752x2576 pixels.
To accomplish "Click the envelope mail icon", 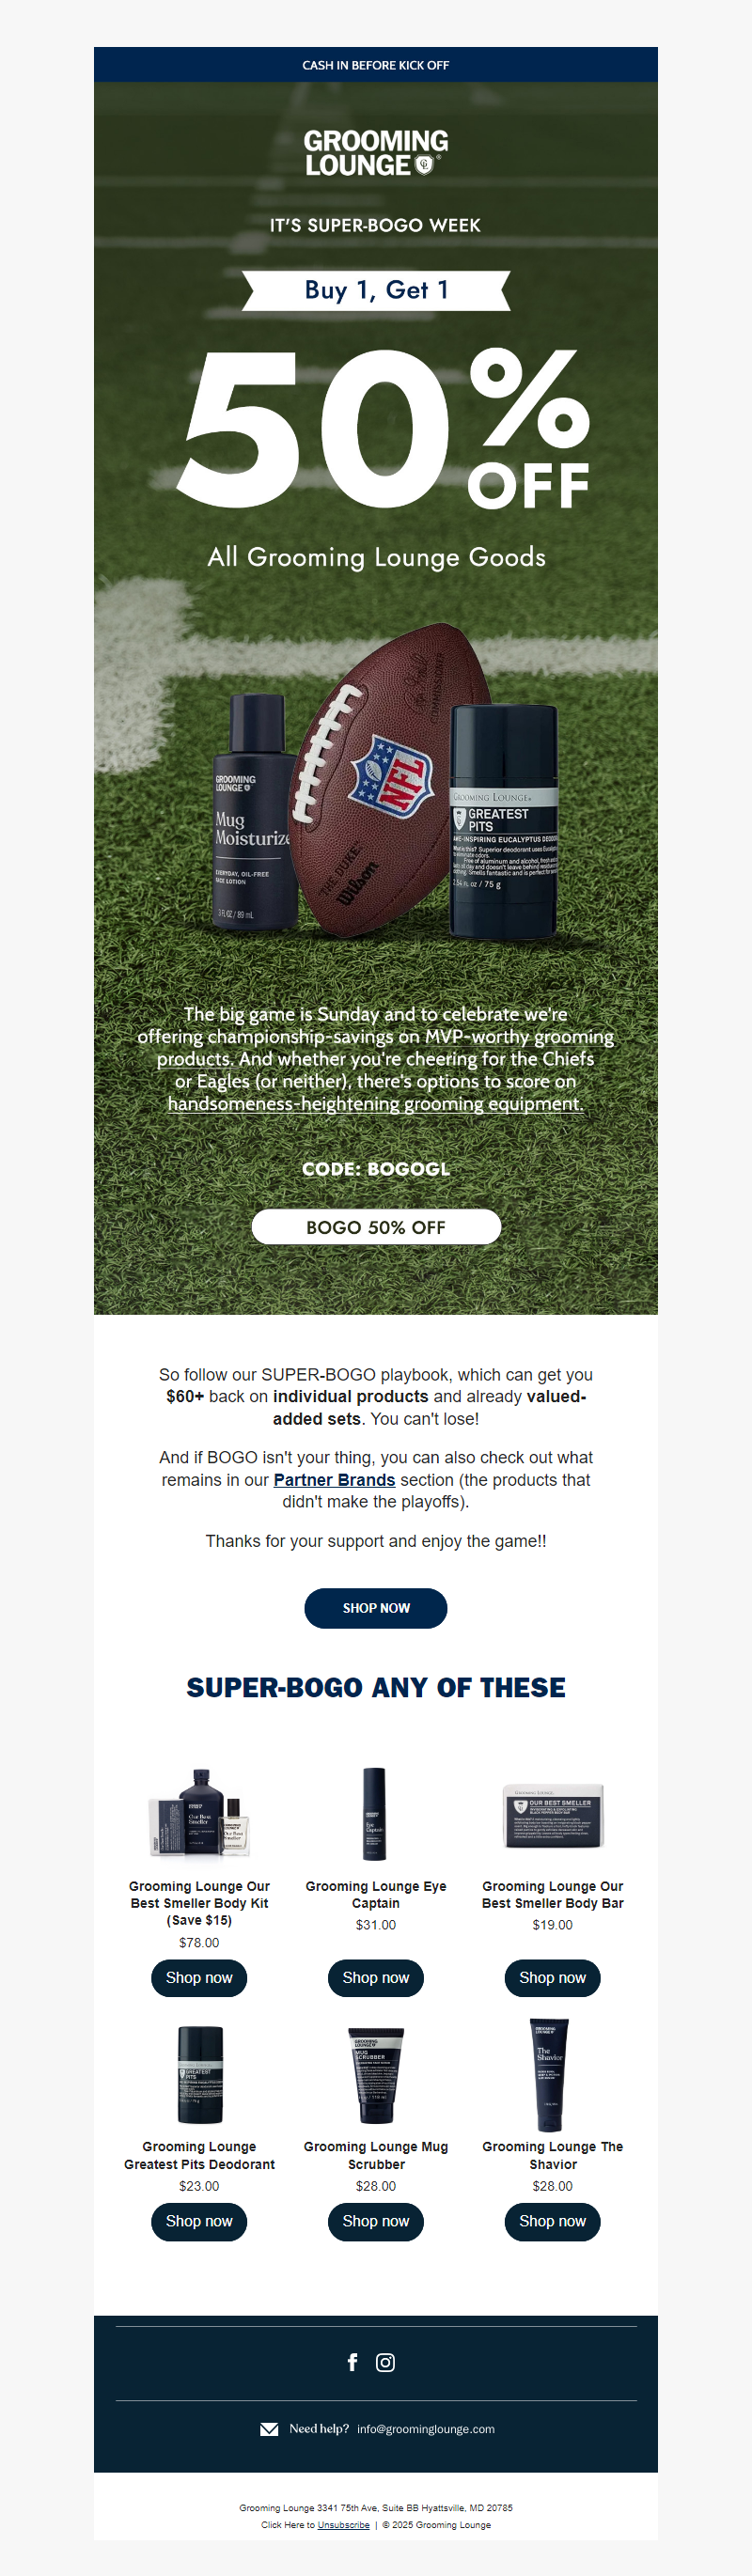I will pyautogui.click(x=269, y=2429).
